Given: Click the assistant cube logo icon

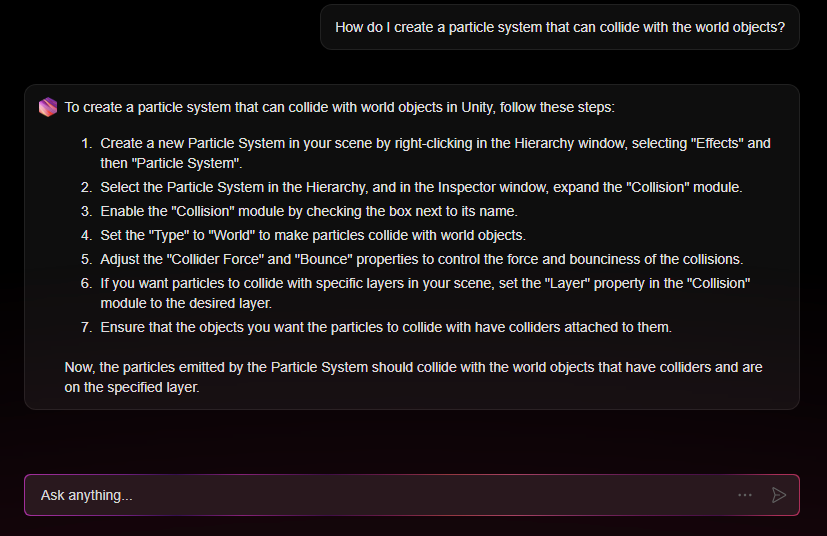Looking at the screenshot, I should pyautogui.click(x=48, y=107).
